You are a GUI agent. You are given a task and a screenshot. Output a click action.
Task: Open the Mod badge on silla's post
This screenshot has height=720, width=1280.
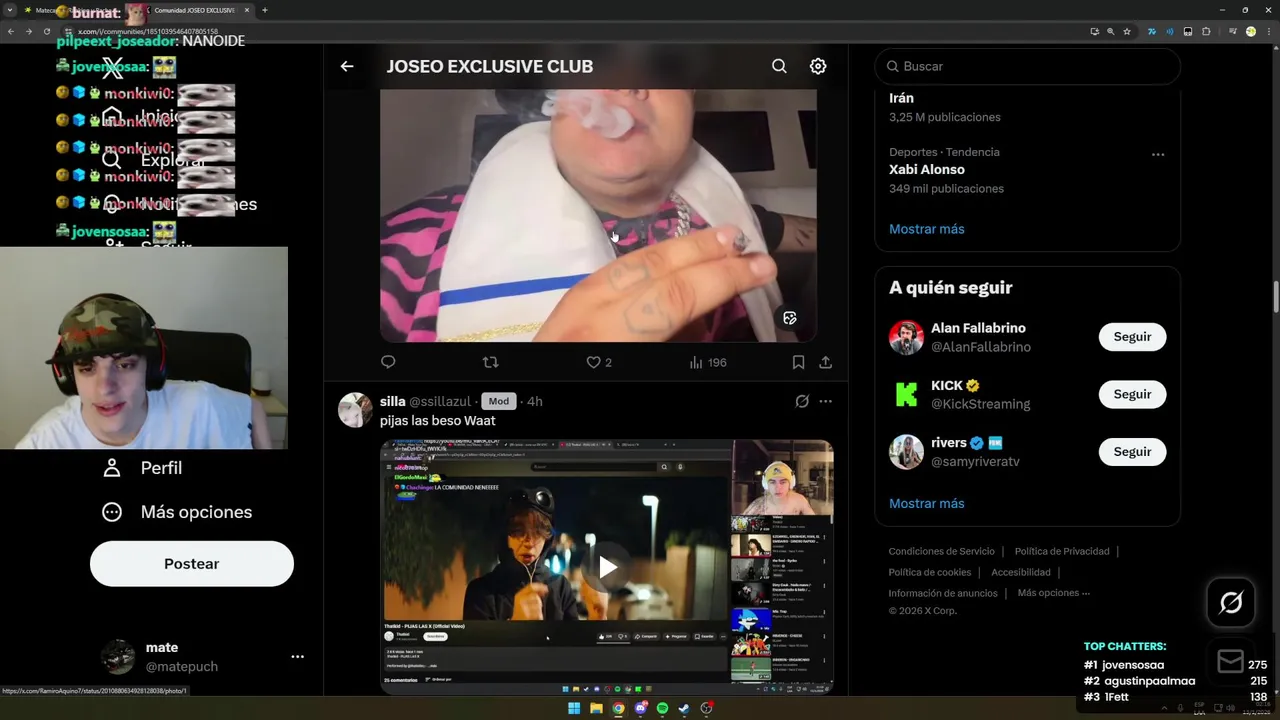[498, 401]
